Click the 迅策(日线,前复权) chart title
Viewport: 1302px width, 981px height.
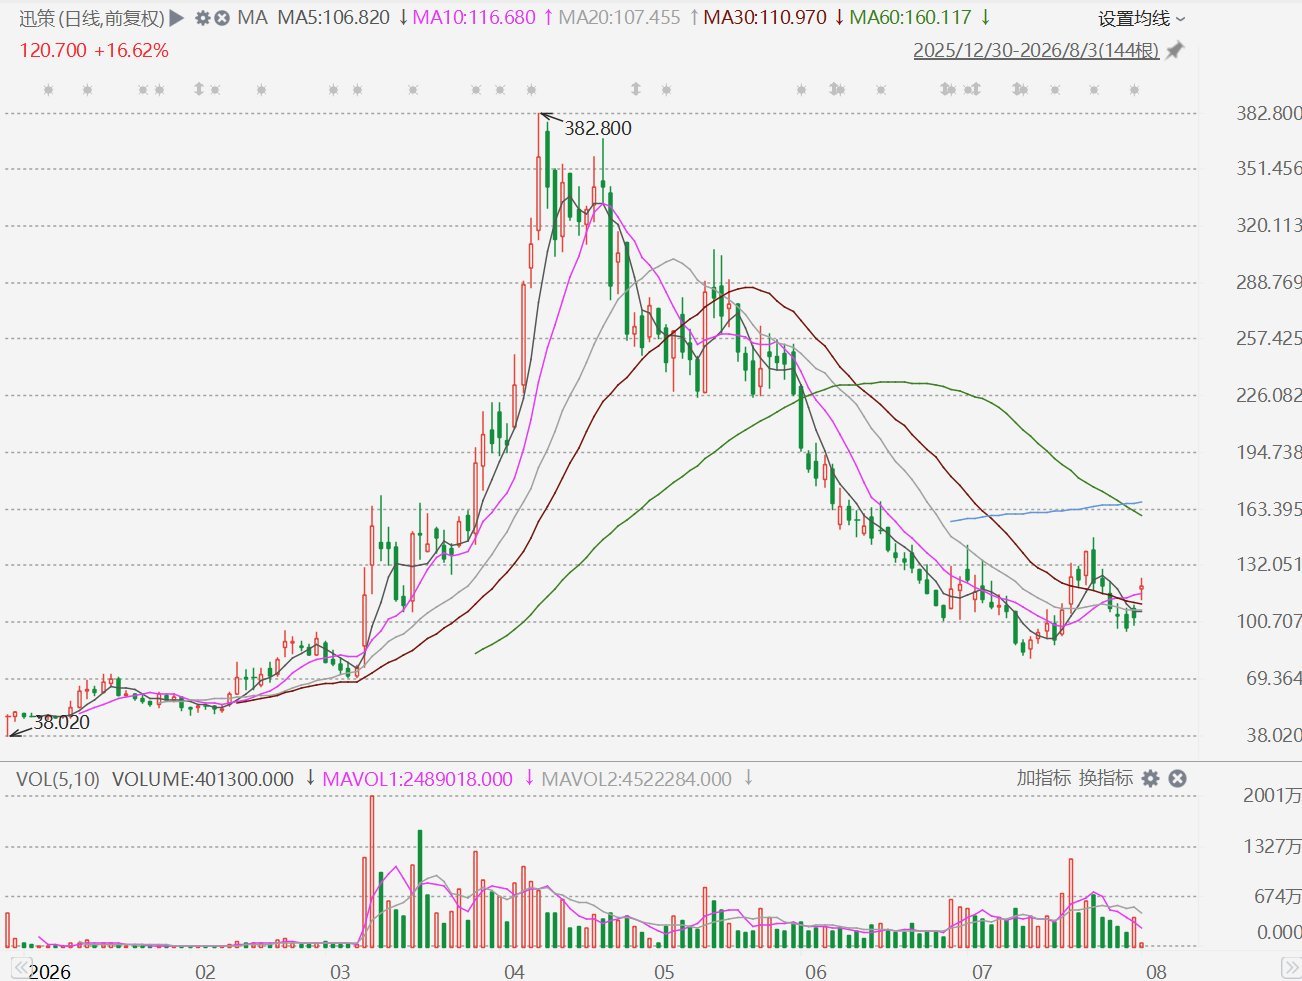pyautogui.click(x=91, y=18)
